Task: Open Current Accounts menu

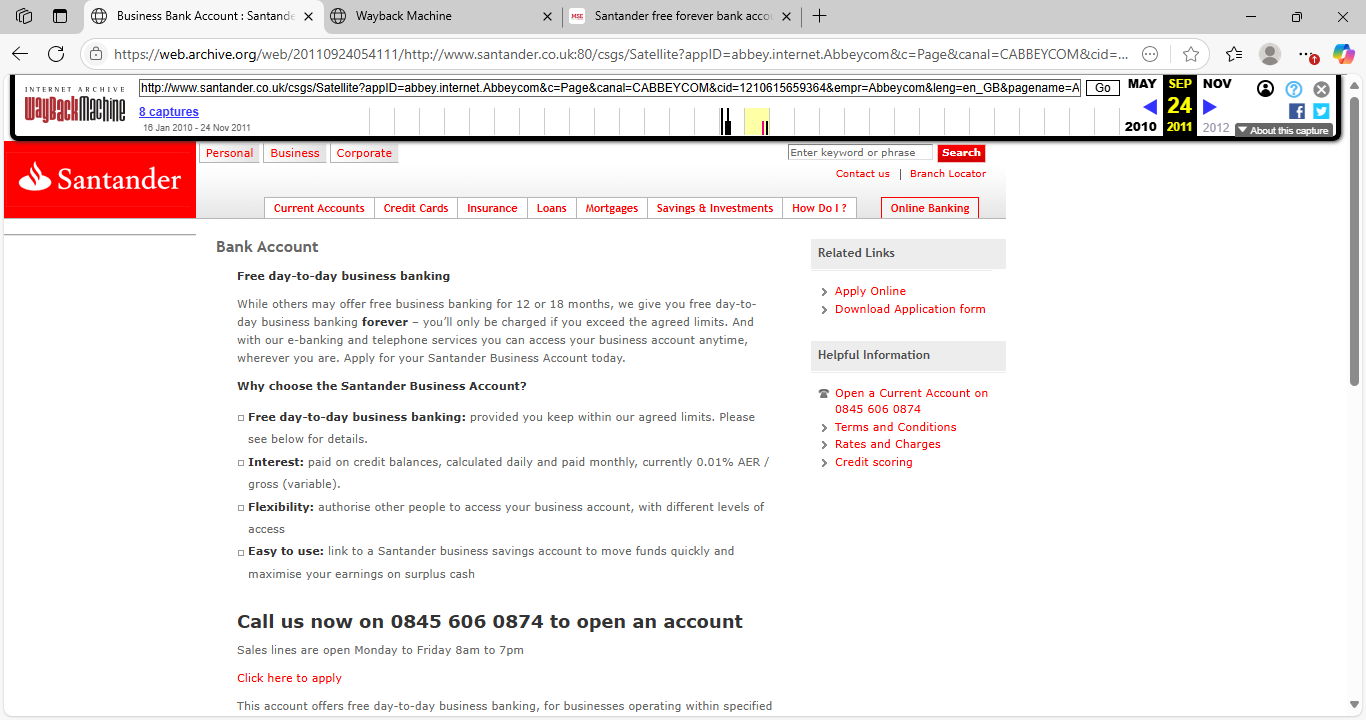Action: click(x=319, y=208)
